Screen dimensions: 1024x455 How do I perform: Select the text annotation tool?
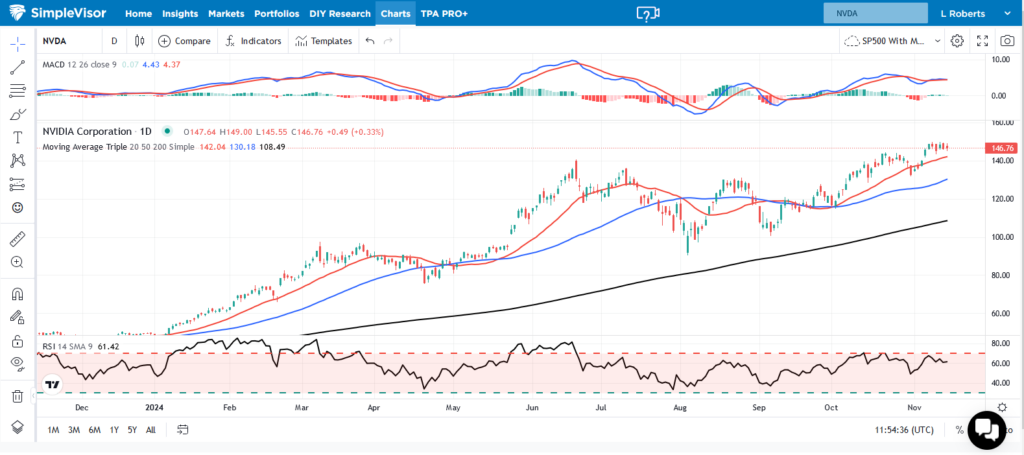(x=18, y=138)
